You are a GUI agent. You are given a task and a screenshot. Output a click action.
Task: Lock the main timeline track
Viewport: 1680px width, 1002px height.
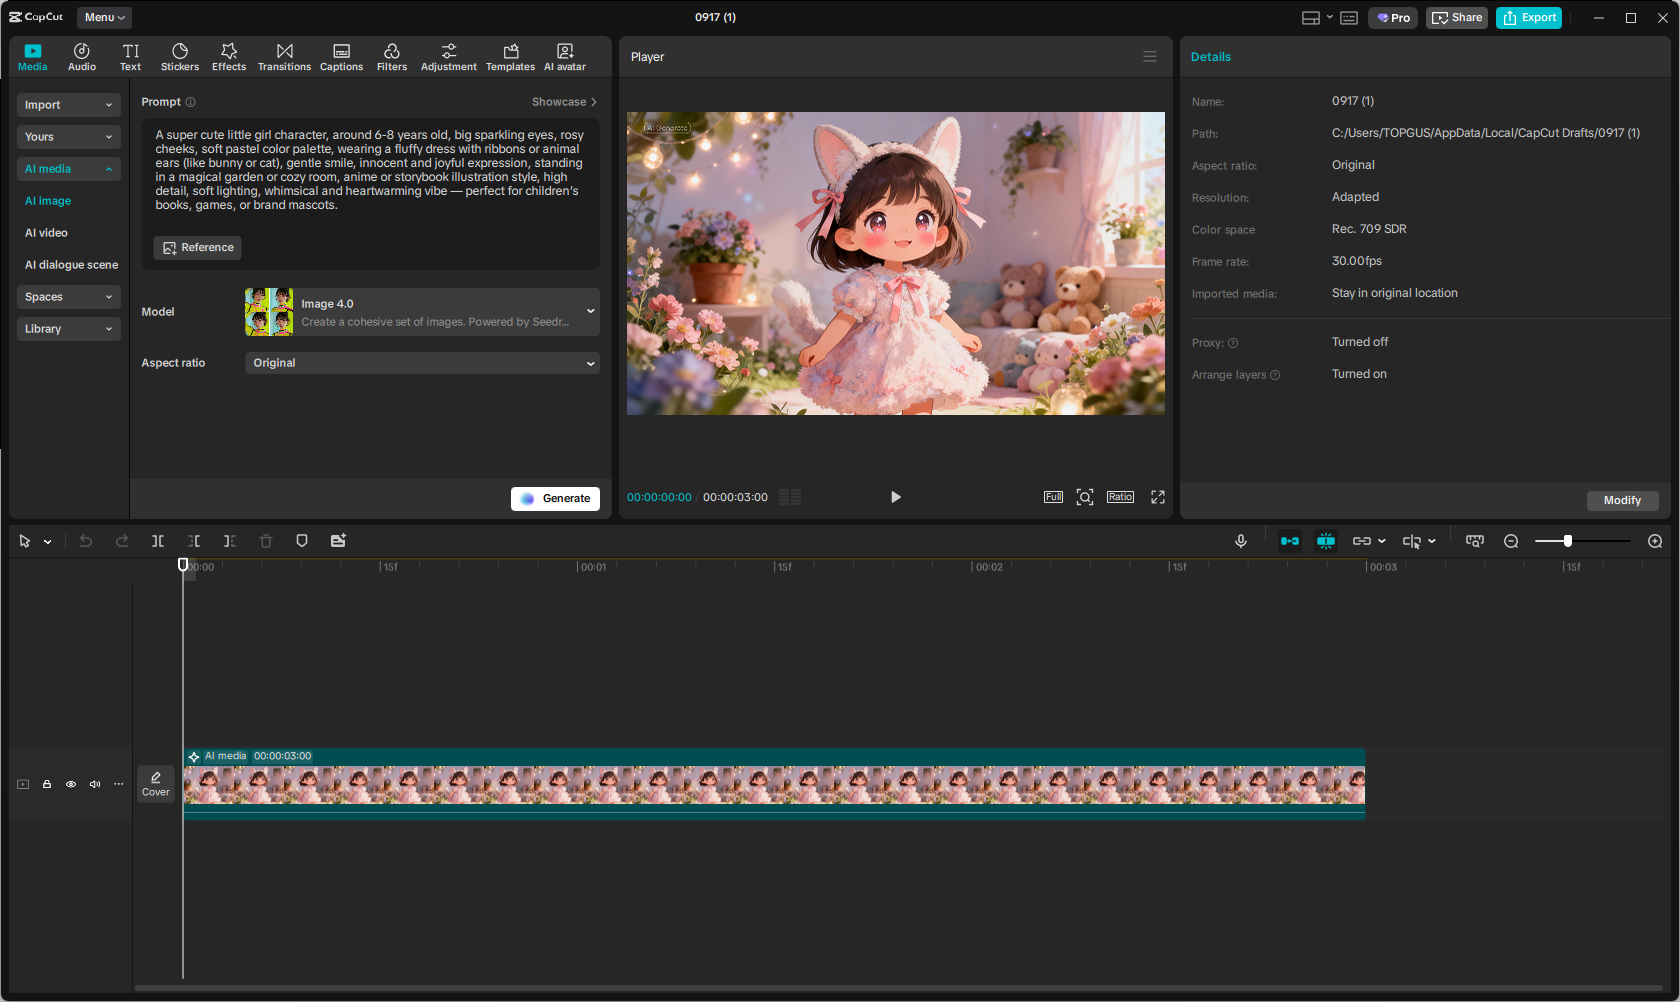tap(47, 784)
